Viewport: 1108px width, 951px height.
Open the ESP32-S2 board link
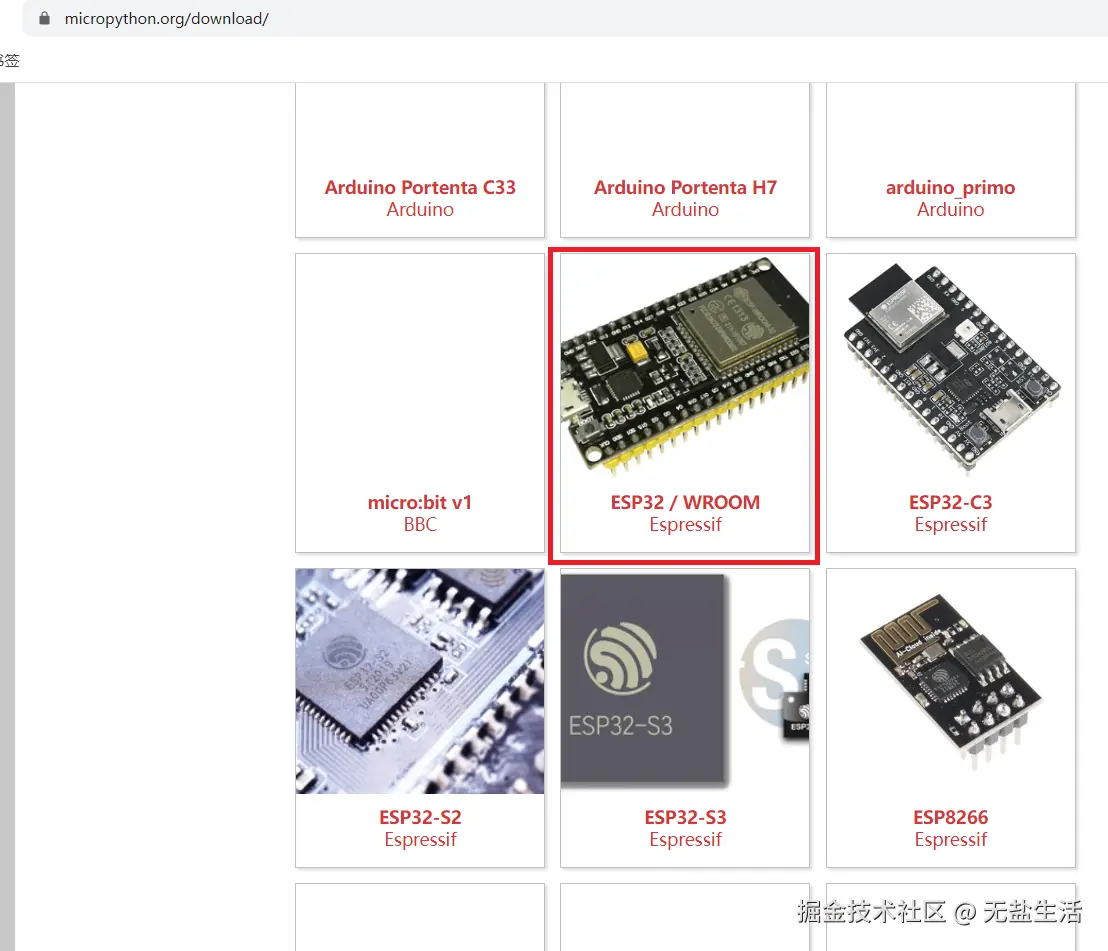[x=420, y=817]
